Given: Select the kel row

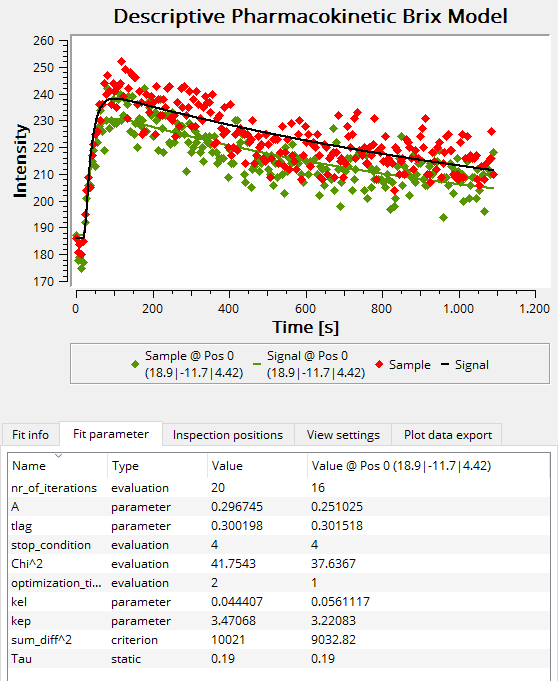Looking at the screenshot, I should (x=279, y=602).
